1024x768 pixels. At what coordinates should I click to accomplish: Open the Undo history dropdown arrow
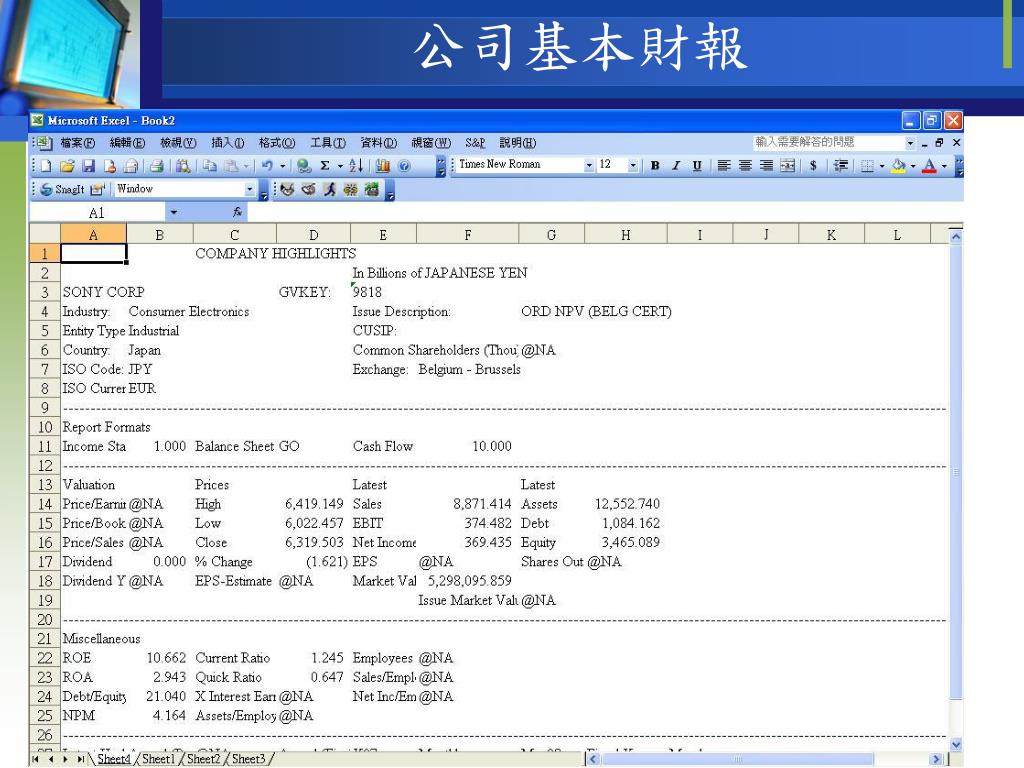click(x=282, y=166)
